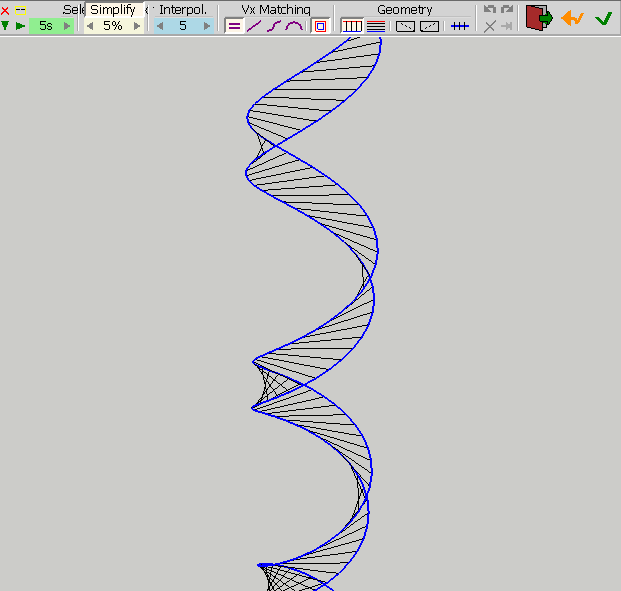
Task: Click the blue crossed-line geometry icon
Action: click(x=459, y=26)
